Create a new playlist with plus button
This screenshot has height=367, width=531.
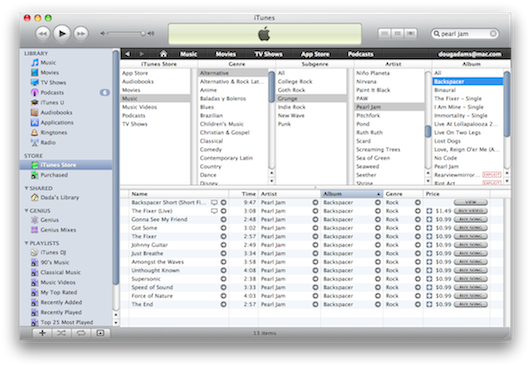click(42, 333)
